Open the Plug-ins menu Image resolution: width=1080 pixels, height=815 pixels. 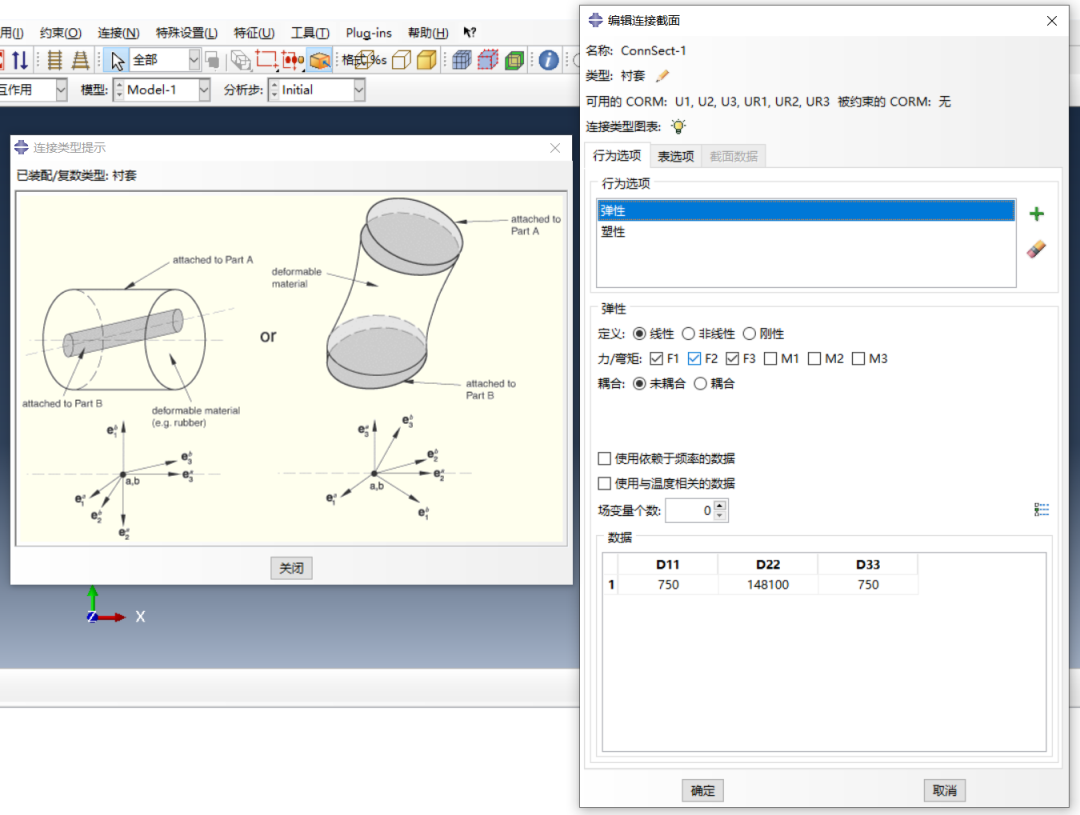point(368,32)
